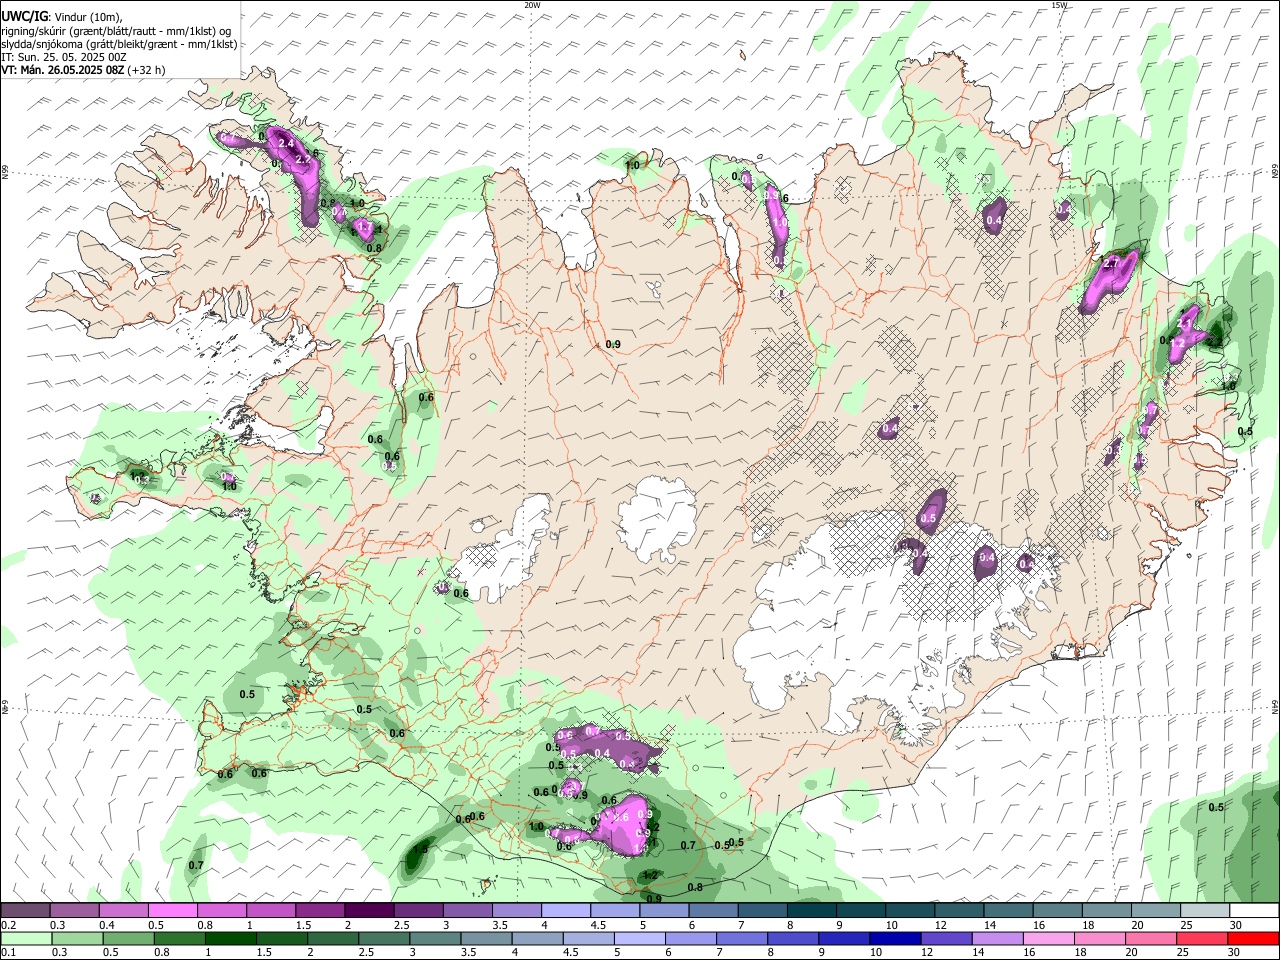
Task: Pick the pale grey snow swatch between 25 and 30
Action: point(1205,911)
